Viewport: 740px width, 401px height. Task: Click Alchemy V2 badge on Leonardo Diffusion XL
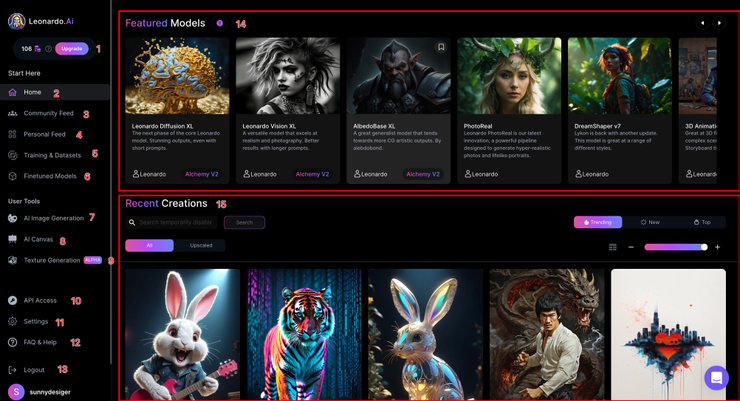click(x=202, y=174)
